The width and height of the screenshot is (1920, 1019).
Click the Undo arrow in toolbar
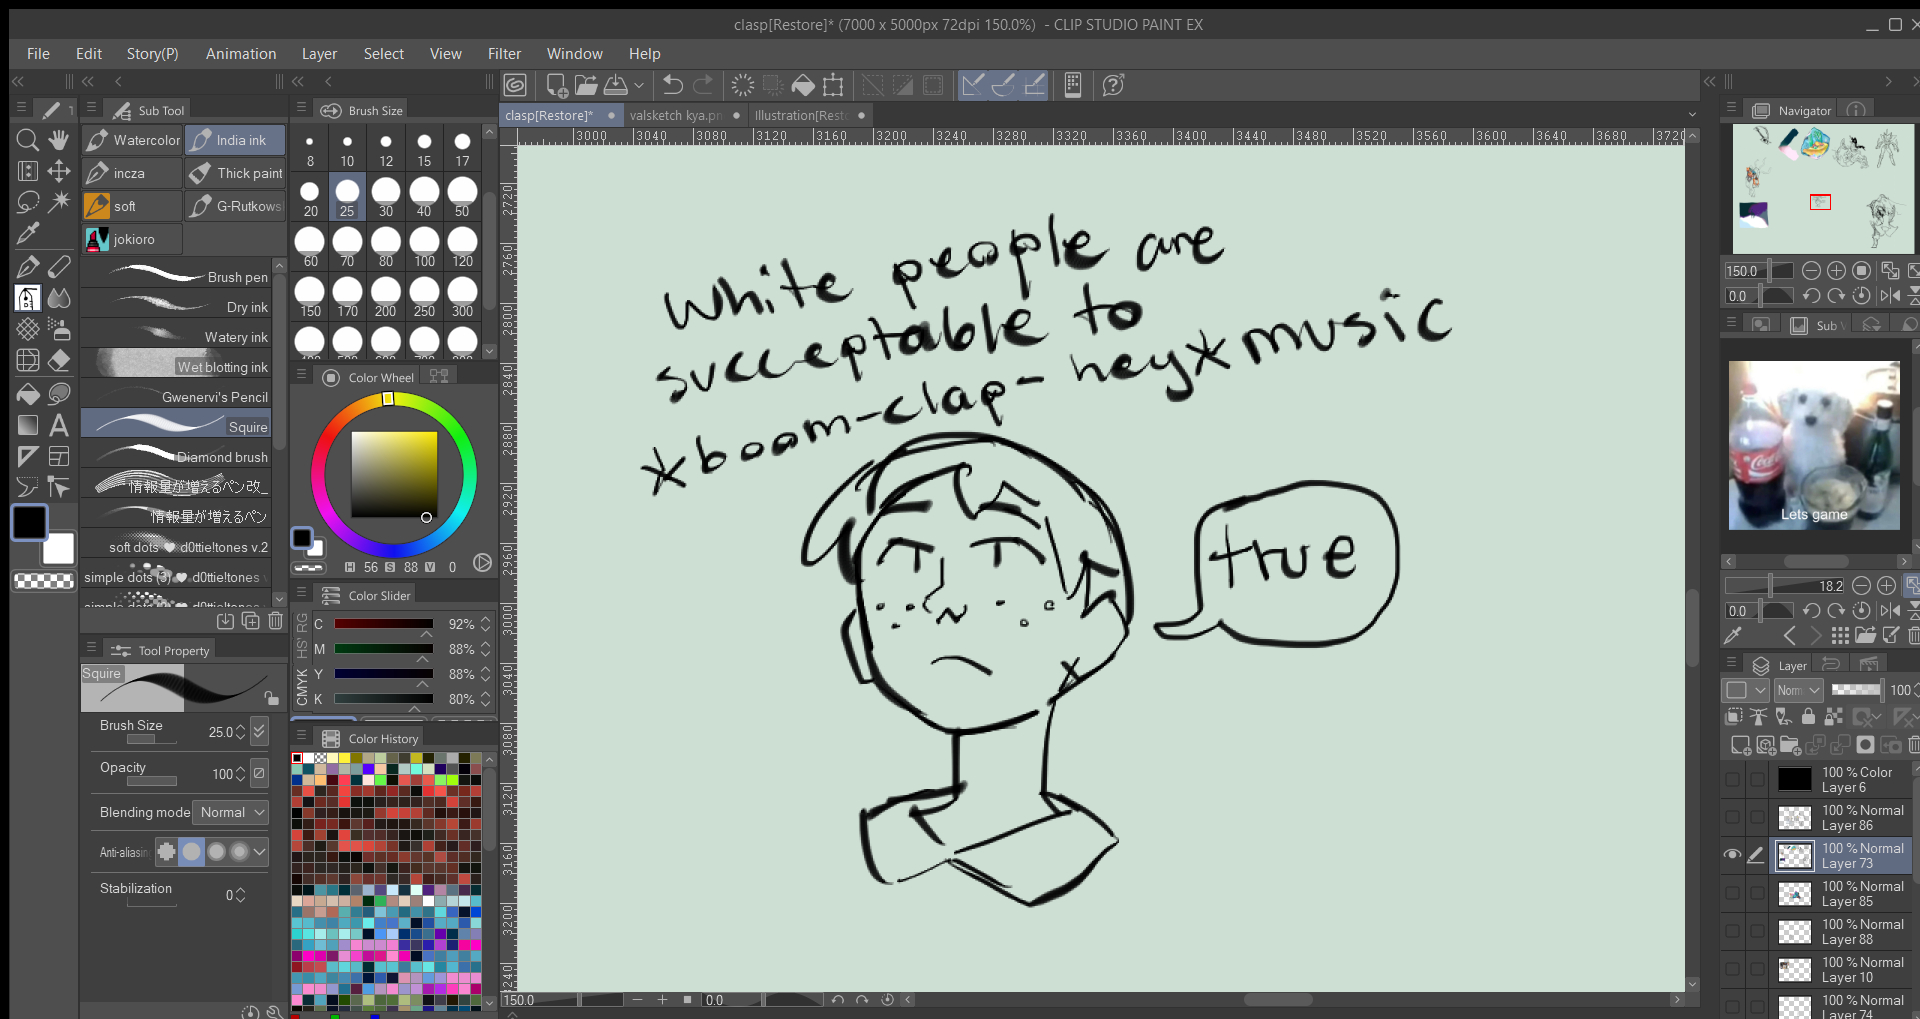click(673, 86)
